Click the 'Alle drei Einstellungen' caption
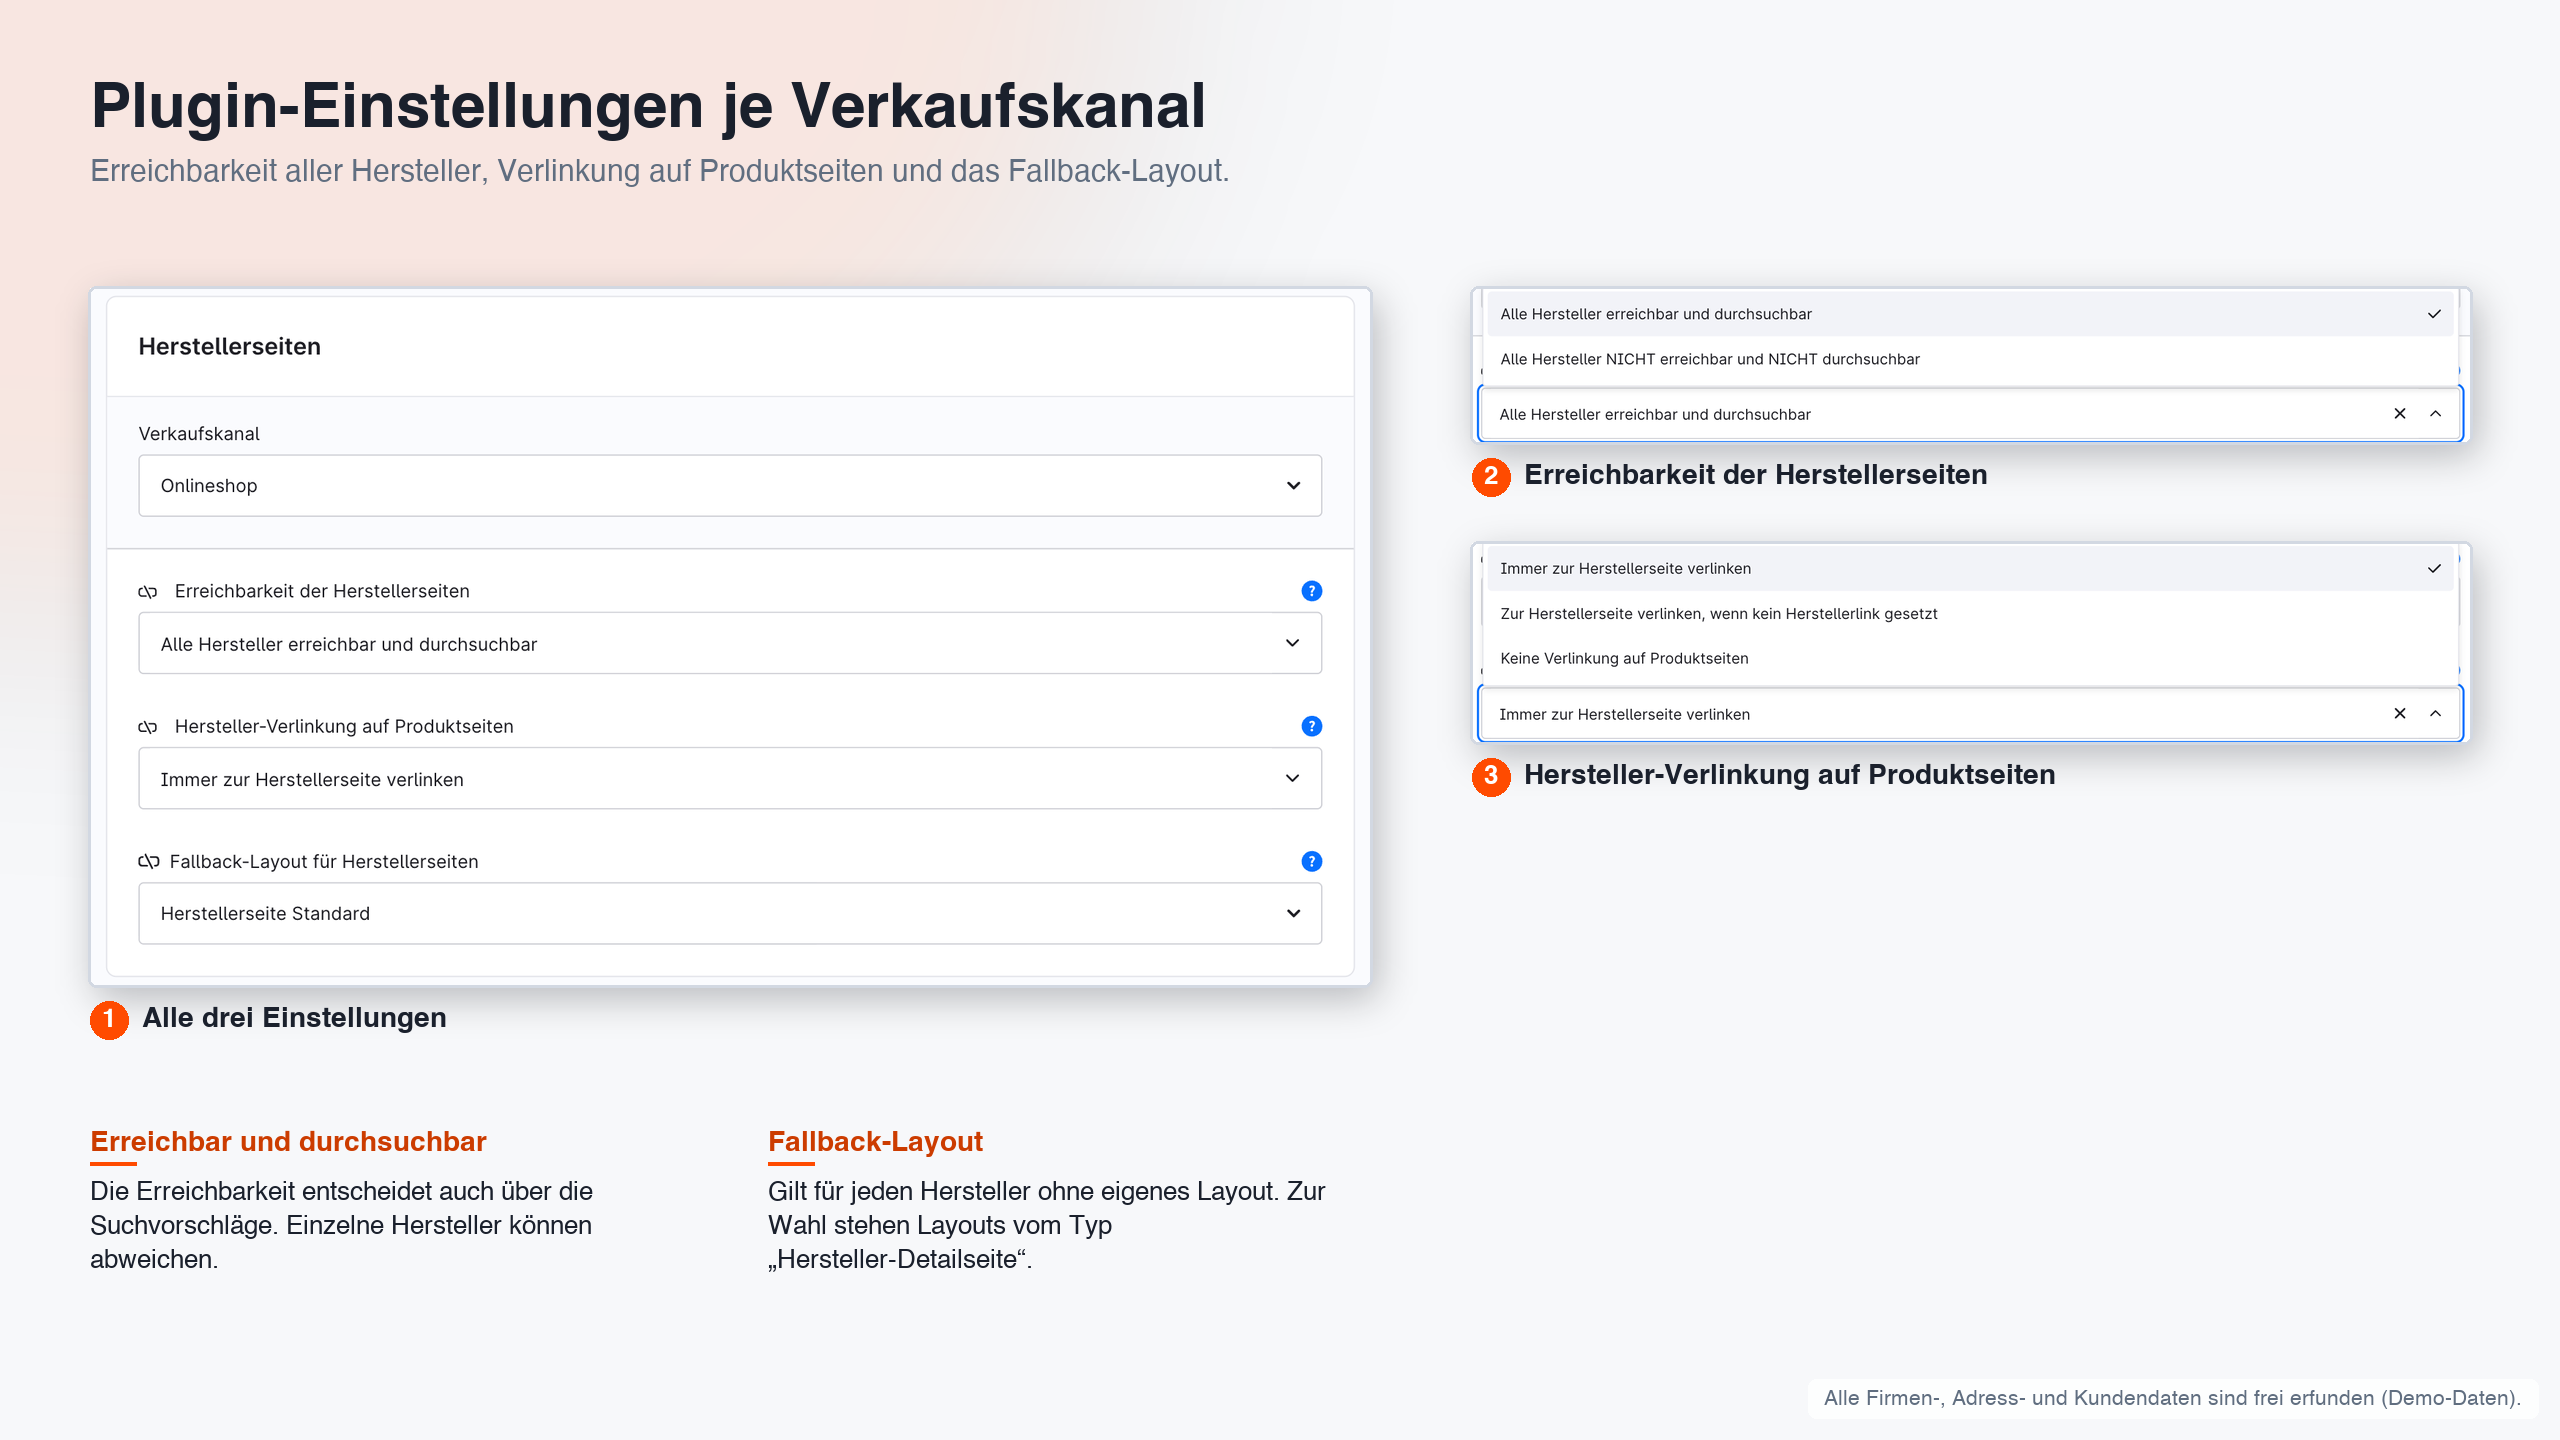 click(294, 1018)
